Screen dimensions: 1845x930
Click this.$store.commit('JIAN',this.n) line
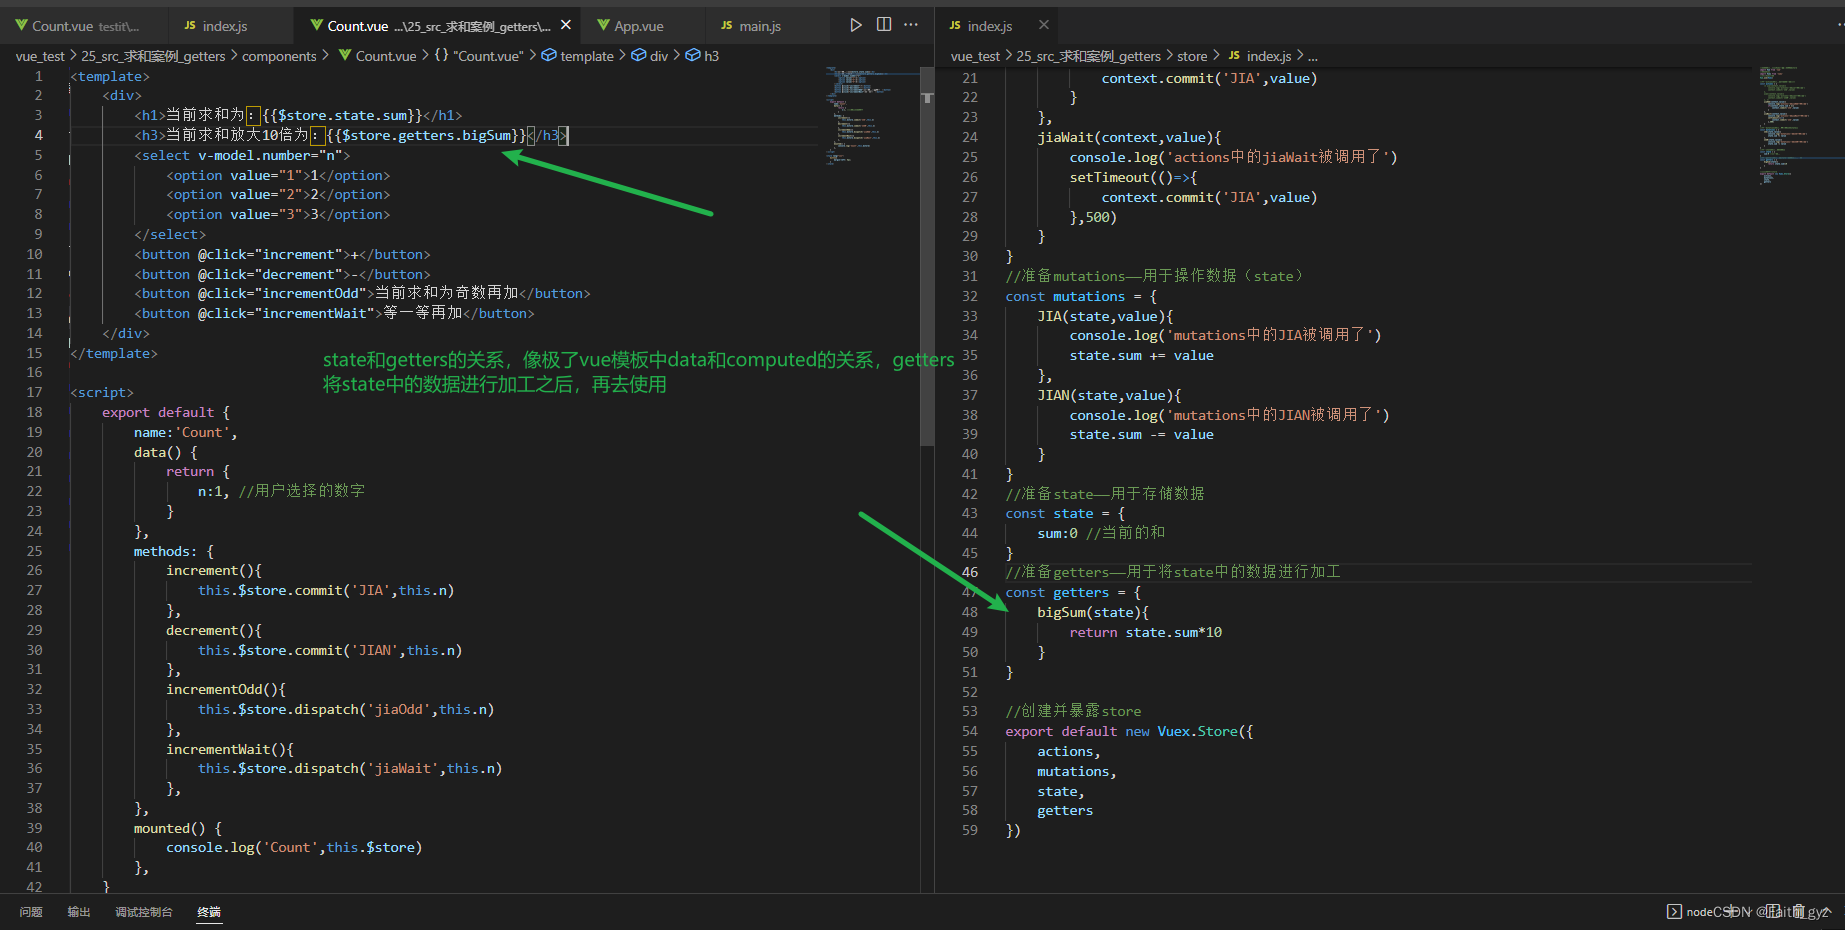pyautogui.click(x=330, y=650)
